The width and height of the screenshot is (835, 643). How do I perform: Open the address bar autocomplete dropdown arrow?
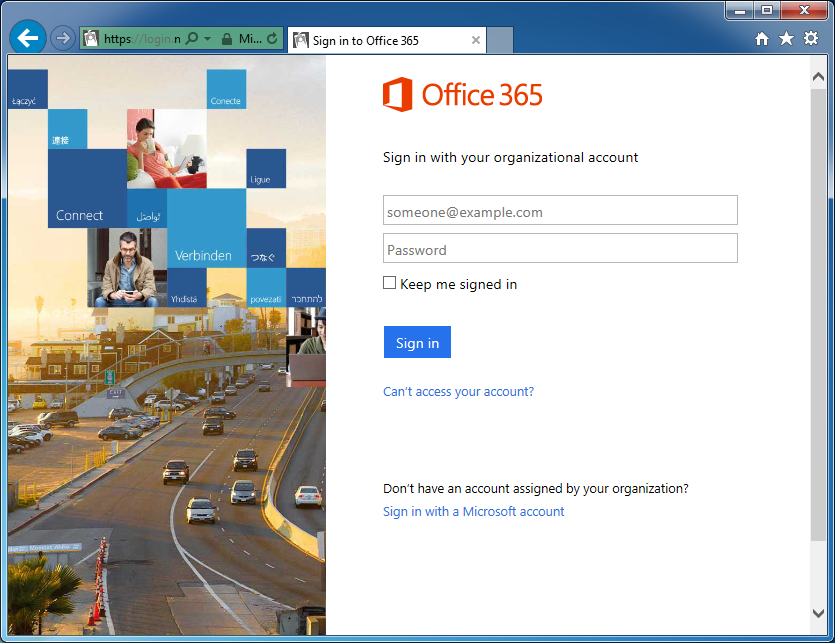pyautogui.click(x=208, y=39)
